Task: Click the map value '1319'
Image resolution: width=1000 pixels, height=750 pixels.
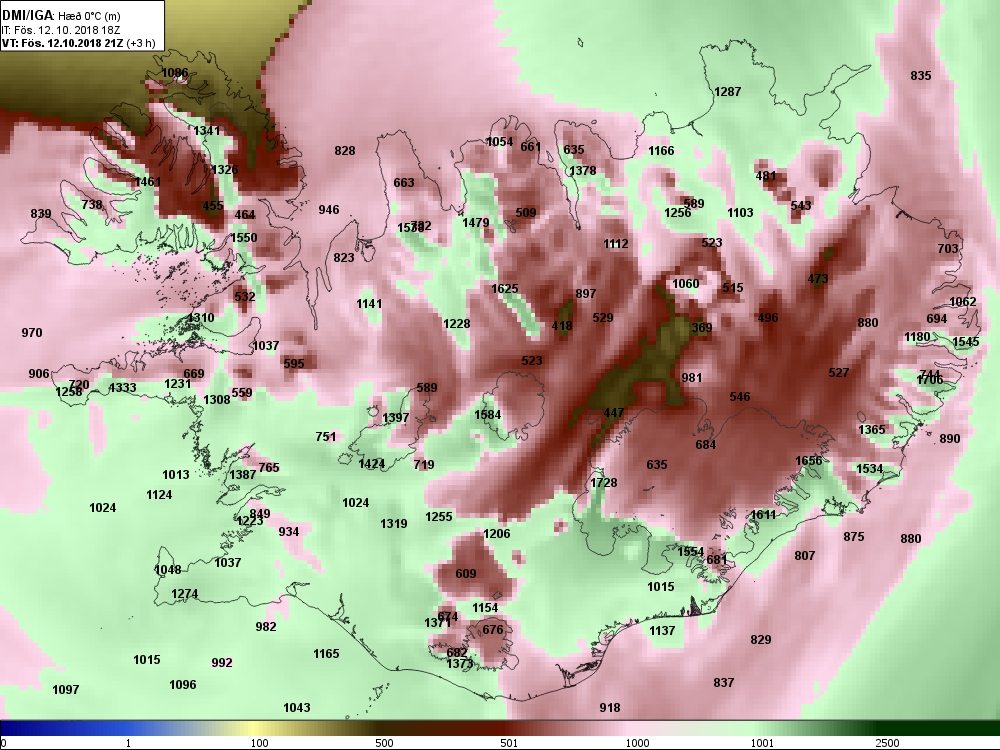Action: [393, 524]
